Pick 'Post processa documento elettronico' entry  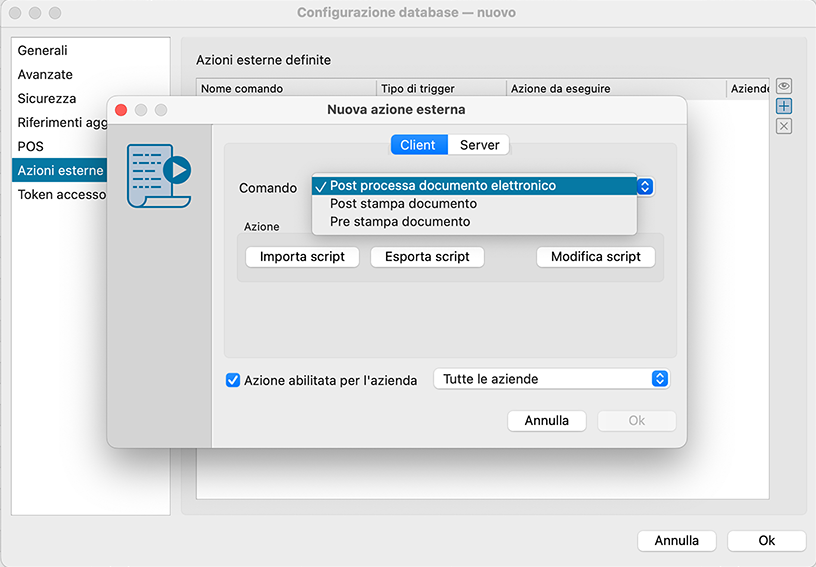[442, 185]
